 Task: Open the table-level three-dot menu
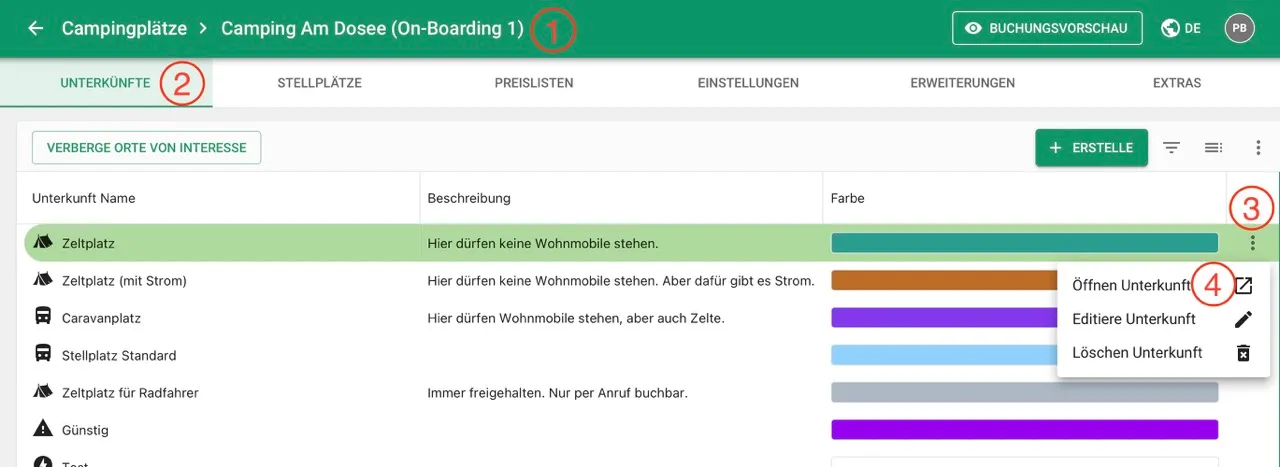click(1258, 148)
